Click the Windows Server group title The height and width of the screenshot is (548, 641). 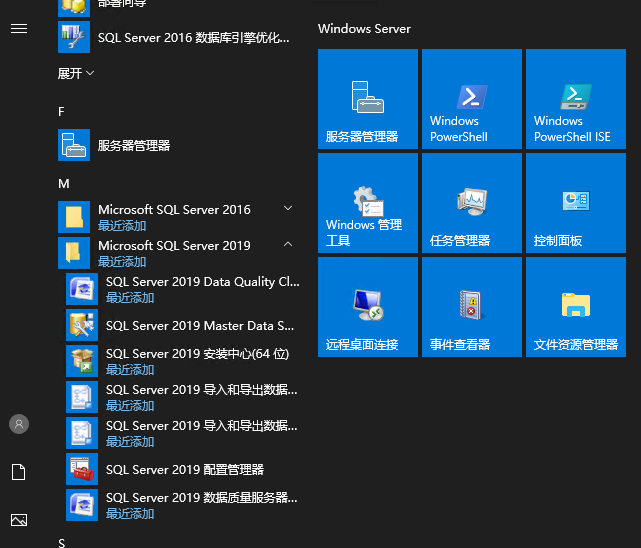pos(364,29)
